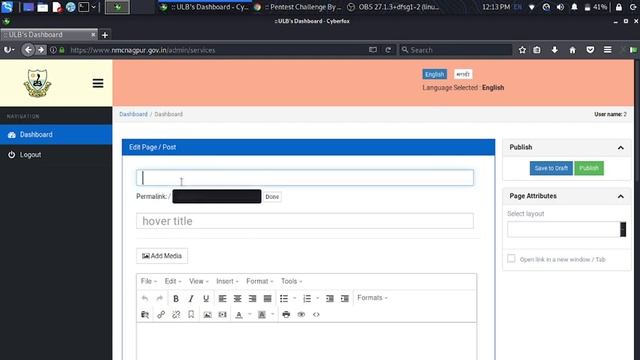
Task: Align text left in the editor
Action: click(x=222, y=298)
